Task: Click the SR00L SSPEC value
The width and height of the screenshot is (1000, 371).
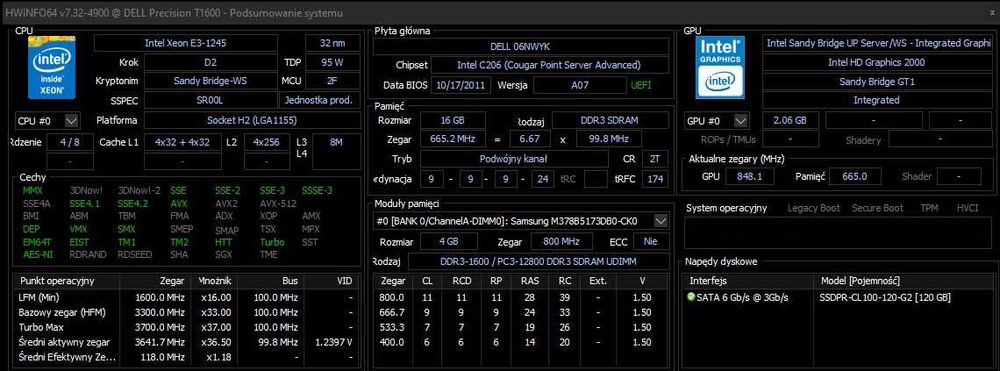Action: [x=210, y=100]
